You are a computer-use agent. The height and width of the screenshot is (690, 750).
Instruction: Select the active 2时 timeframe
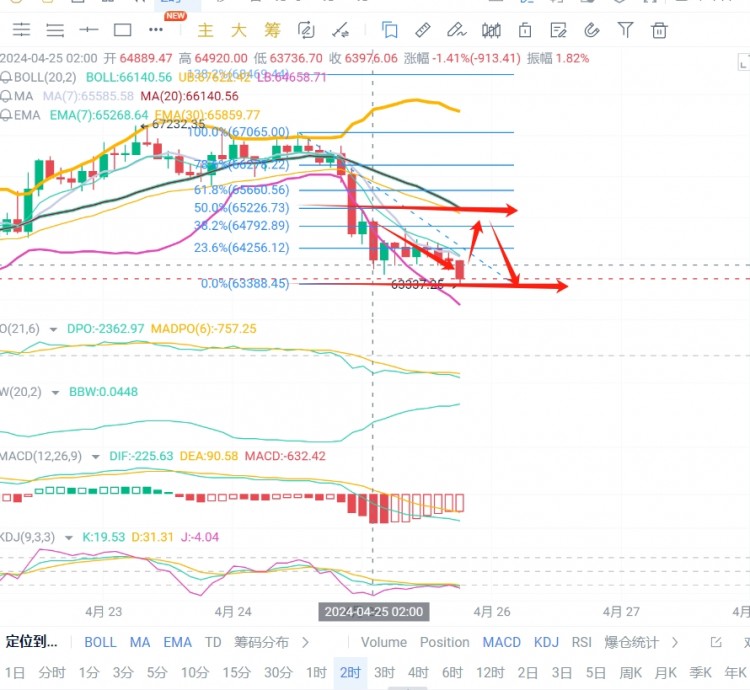(x=350, y=673)
